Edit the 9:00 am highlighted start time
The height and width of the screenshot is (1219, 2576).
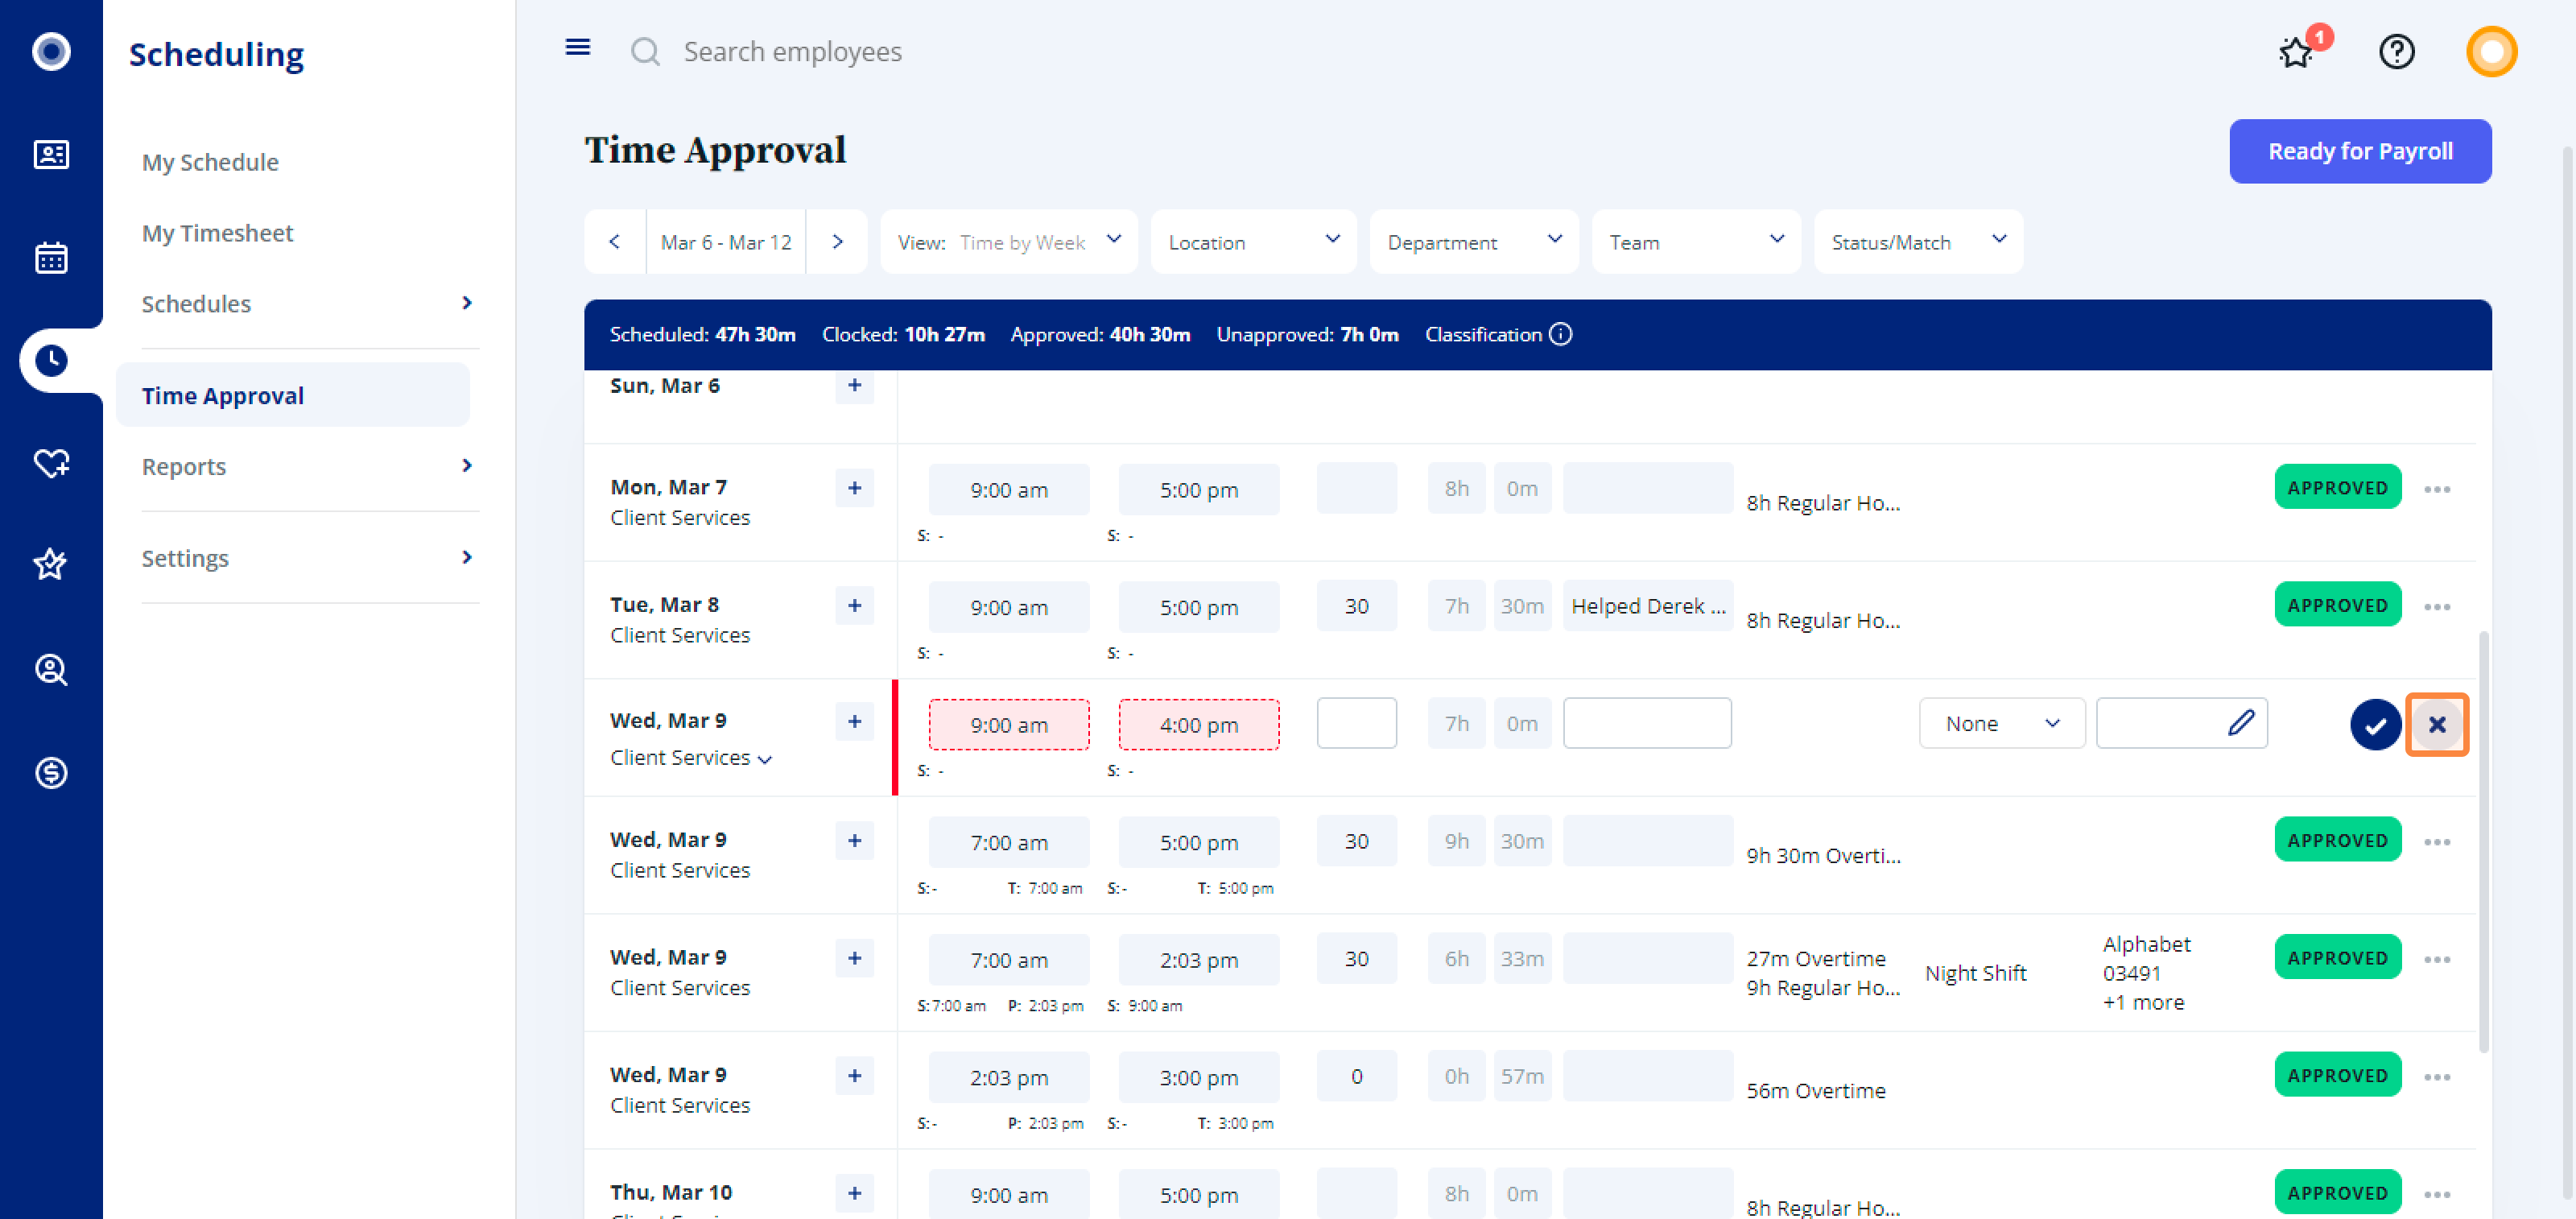1009,725
